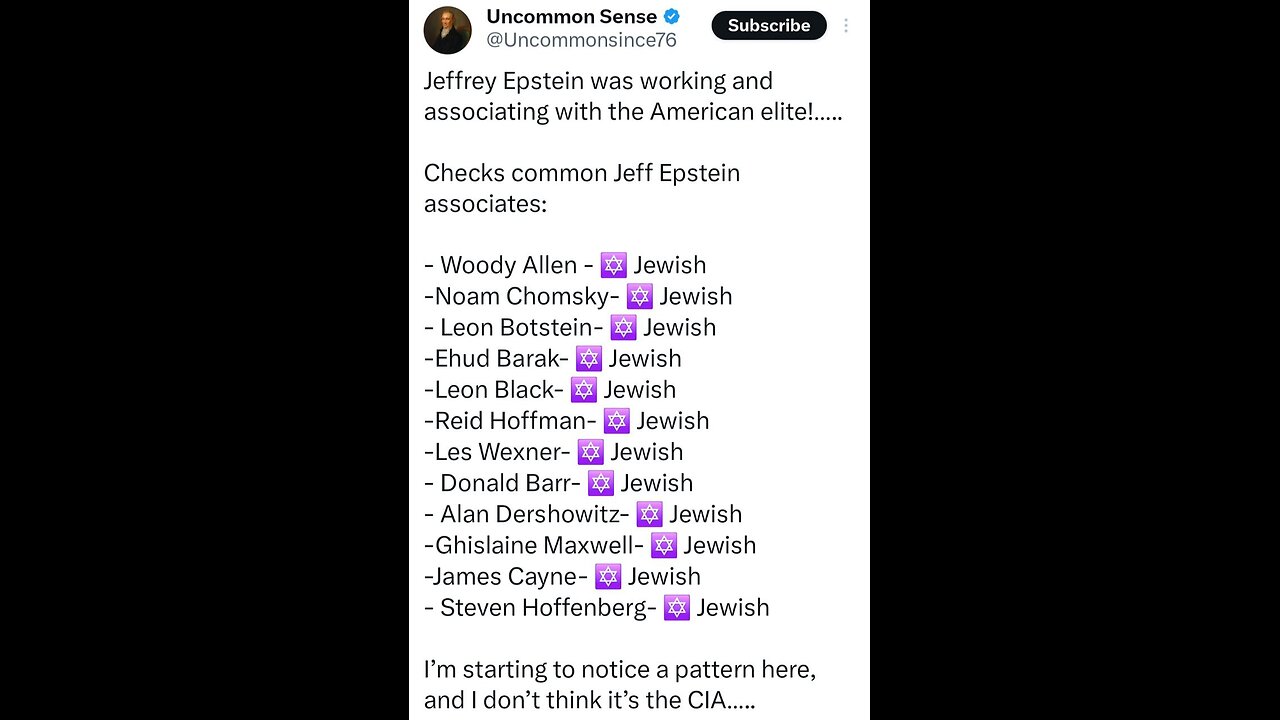This screenshot has height=720, width=1280.
Task: Click the star emoji beside Steven Hoffenberg
Action: [677, 607]
